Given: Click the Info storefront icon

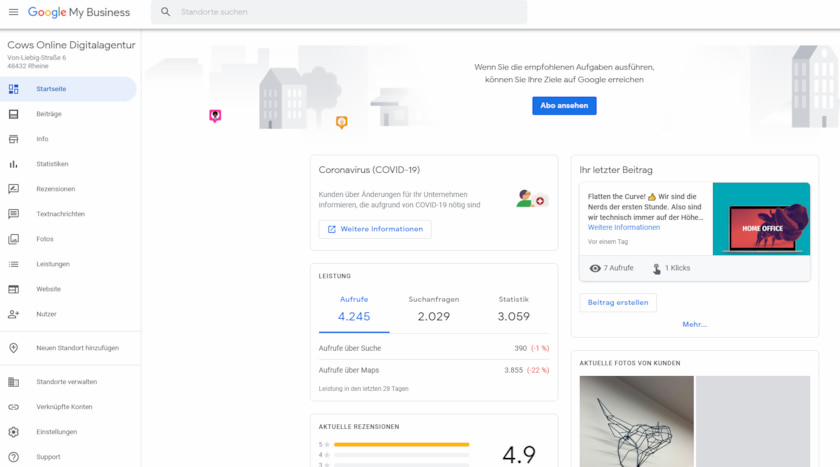Looking at the screenshot, I should (13, 139).
